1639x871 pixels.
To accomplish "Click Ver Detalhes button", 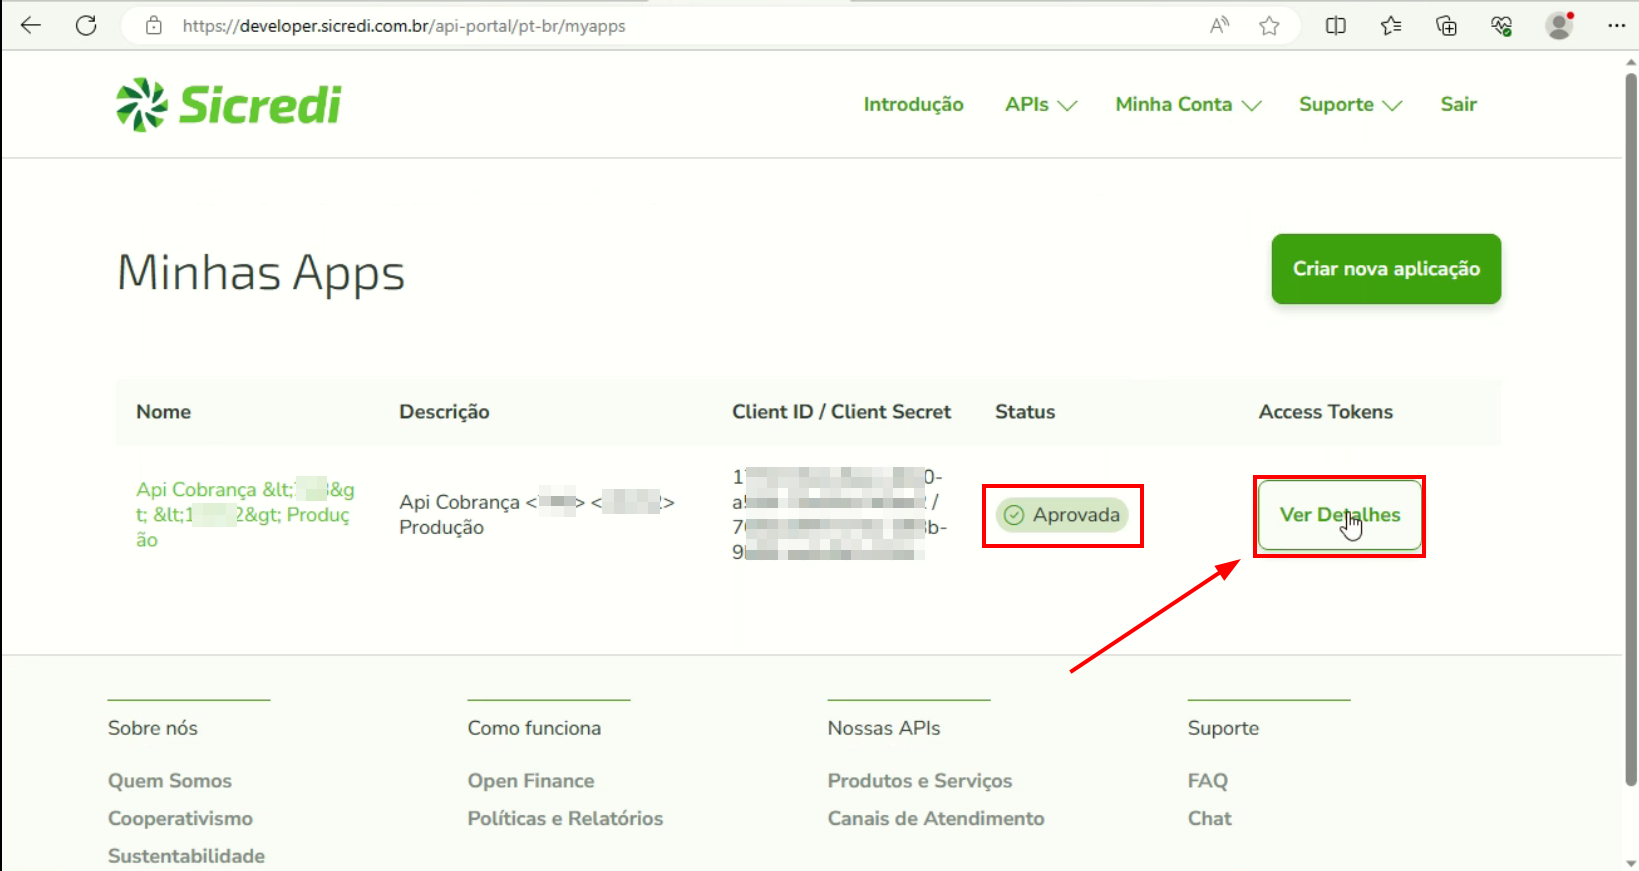I will pos(1340,515).
